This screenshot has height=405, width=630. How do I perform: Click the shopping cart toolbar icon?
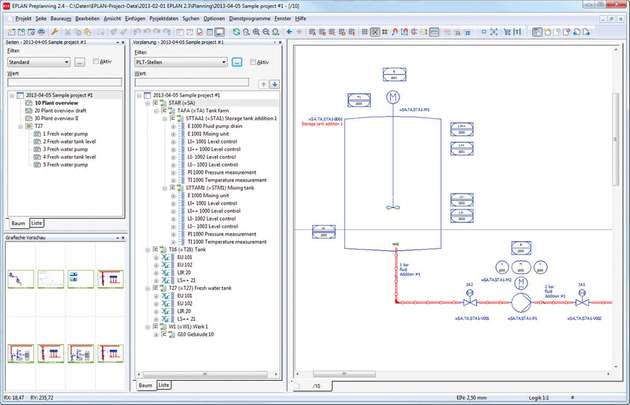[x=507, y=32]
